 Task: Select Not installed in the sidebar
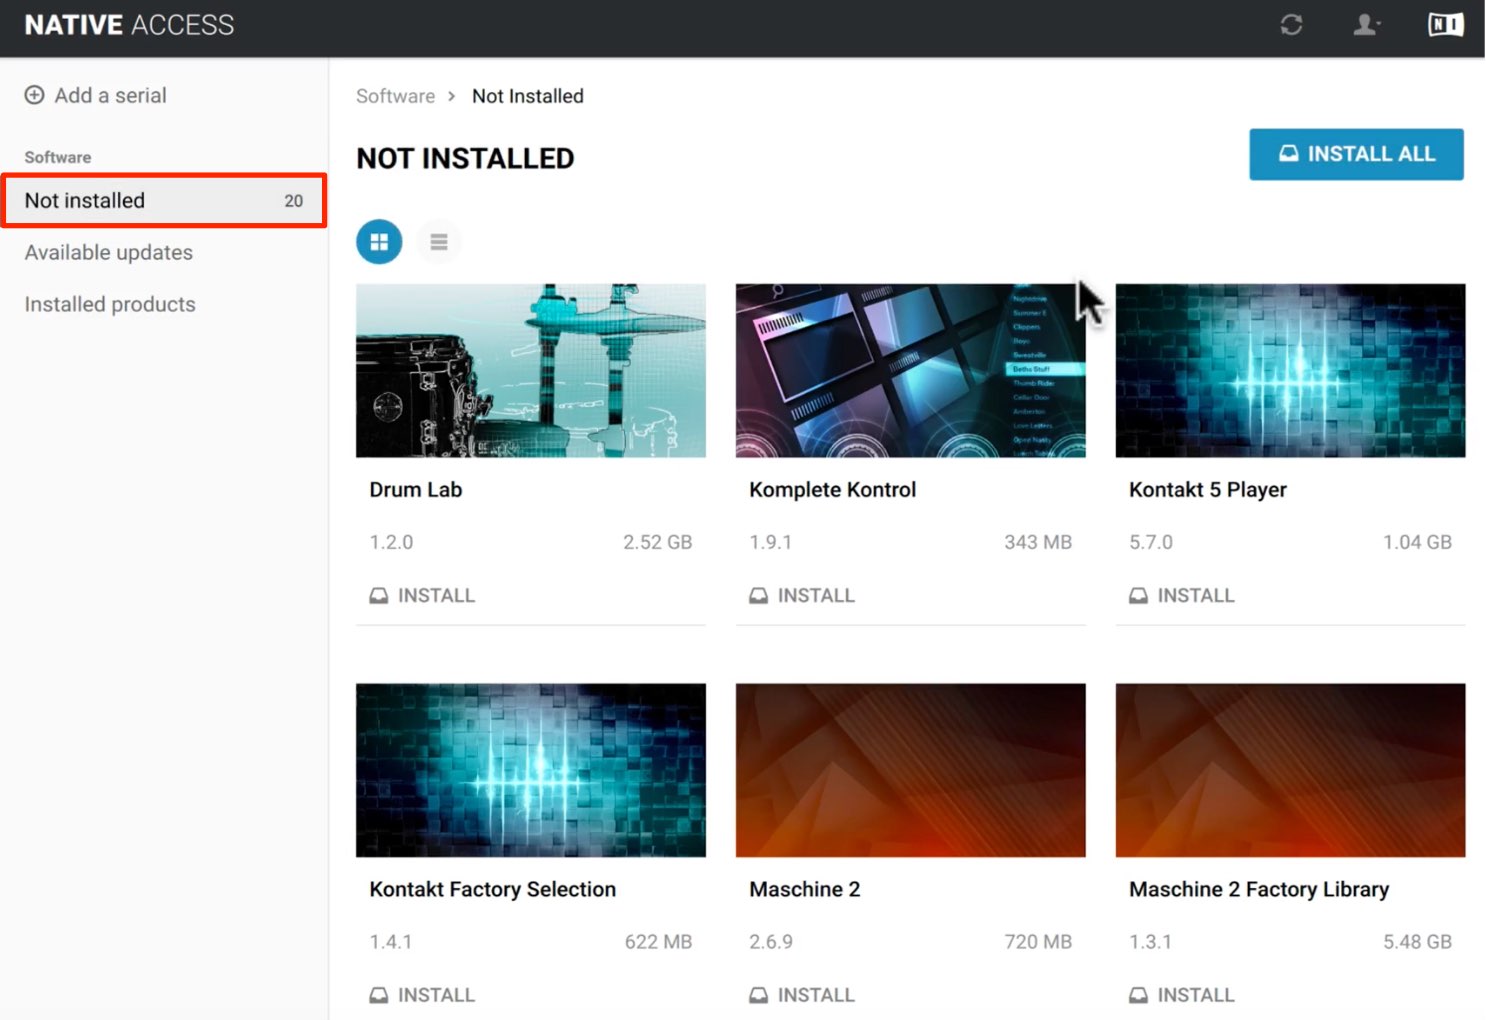point(164,201)
